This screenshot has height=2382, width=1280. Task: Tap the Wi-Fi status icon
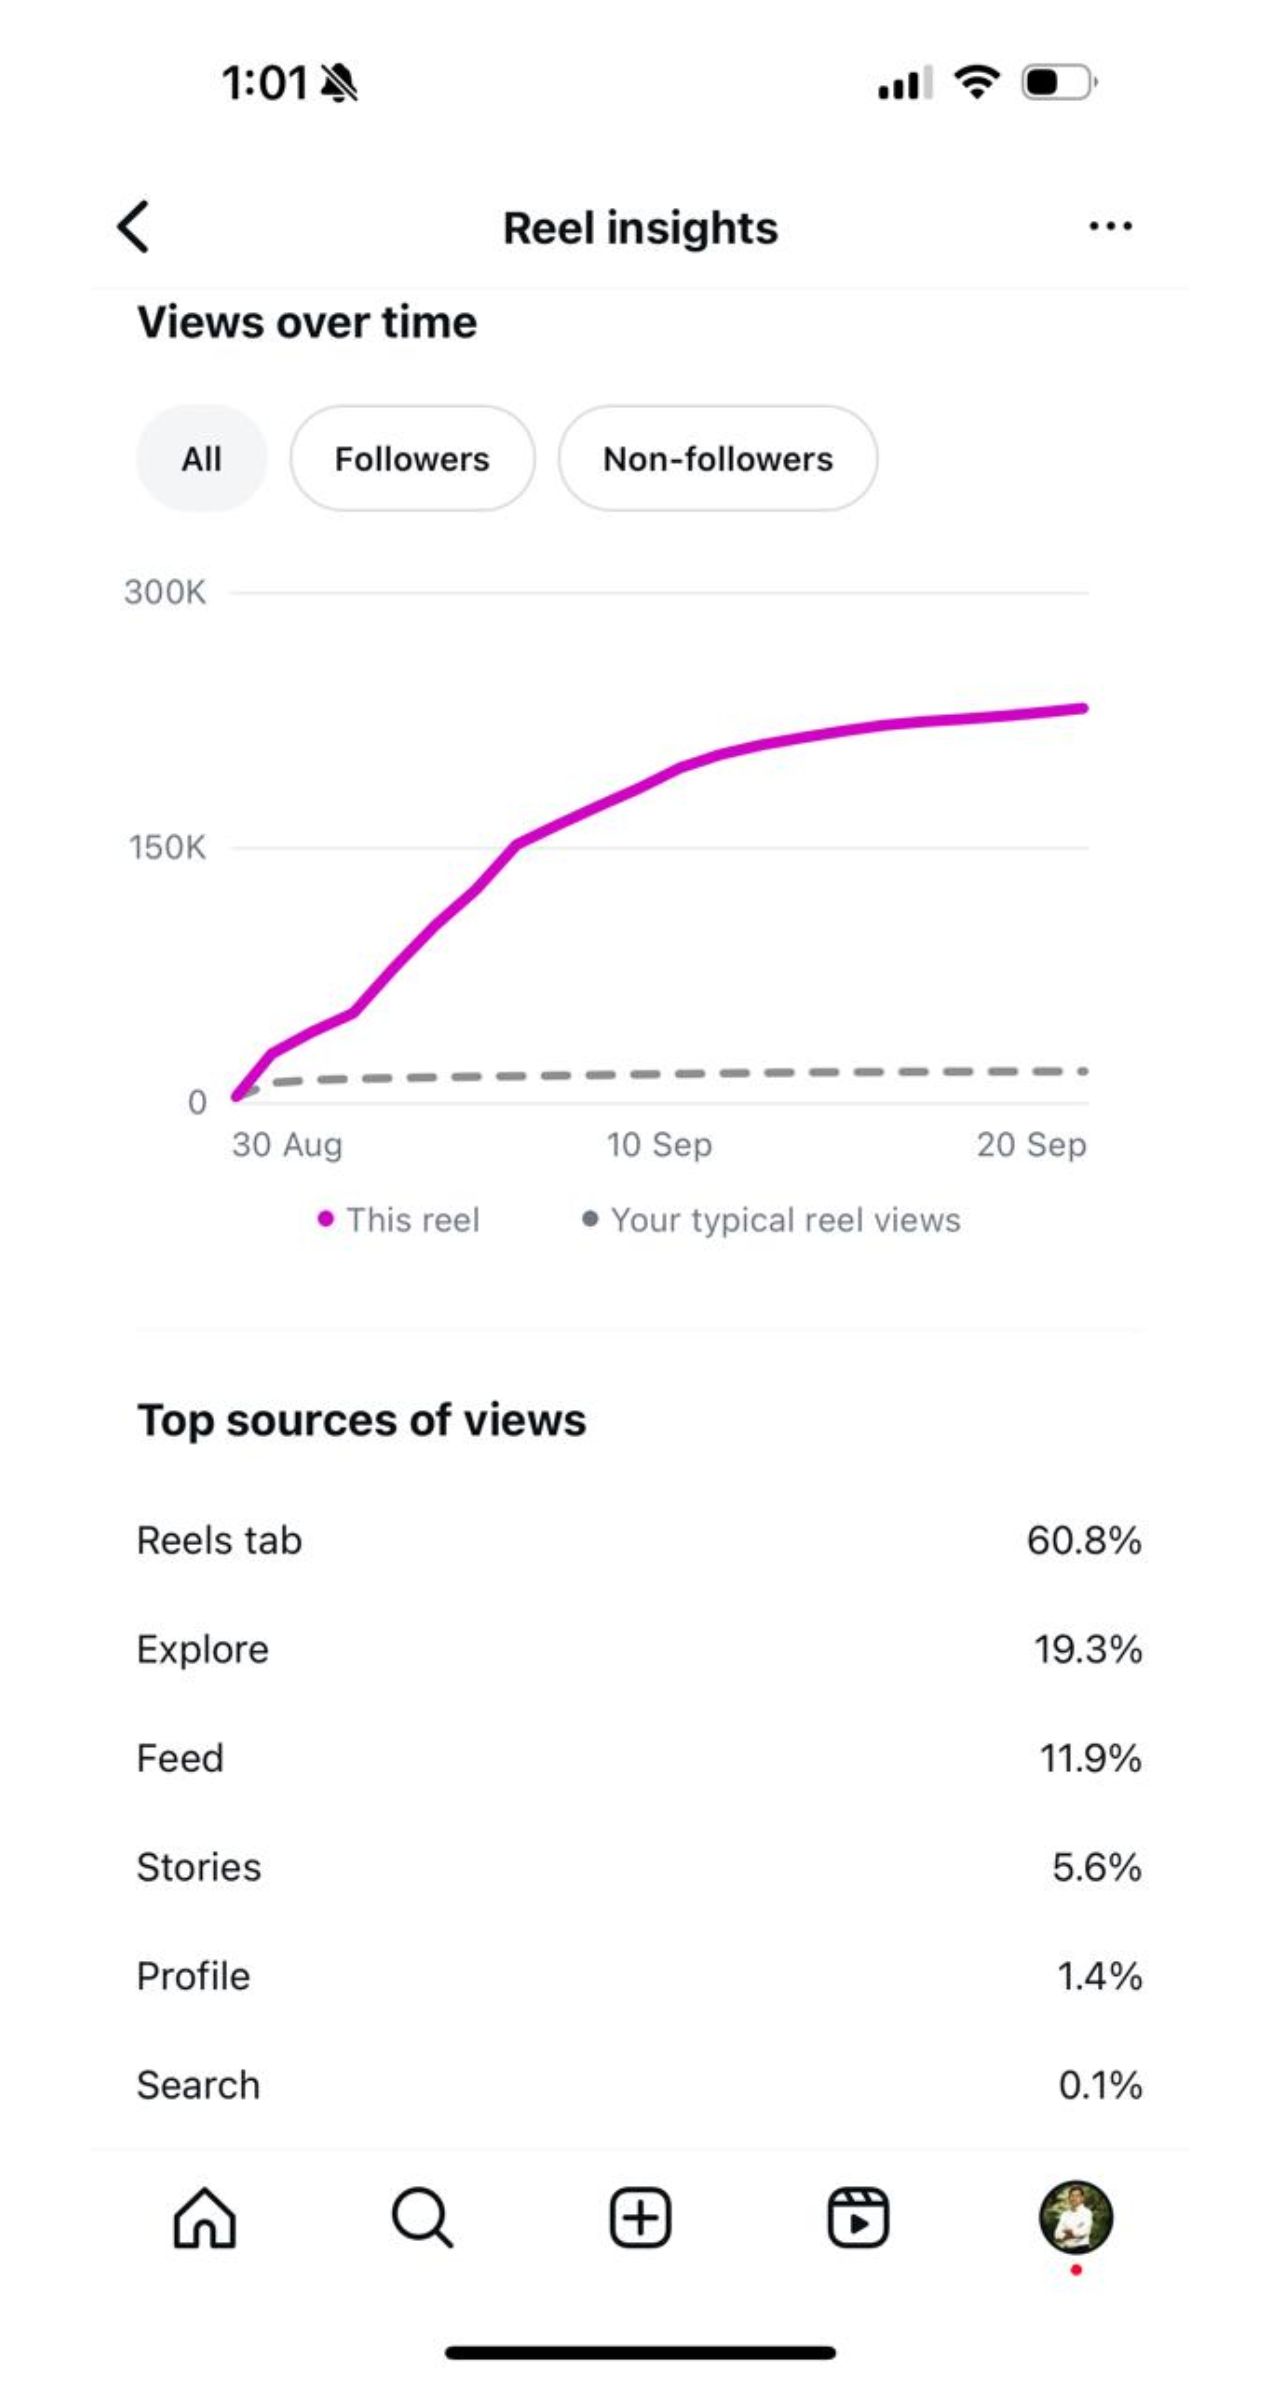coord(977,82)
